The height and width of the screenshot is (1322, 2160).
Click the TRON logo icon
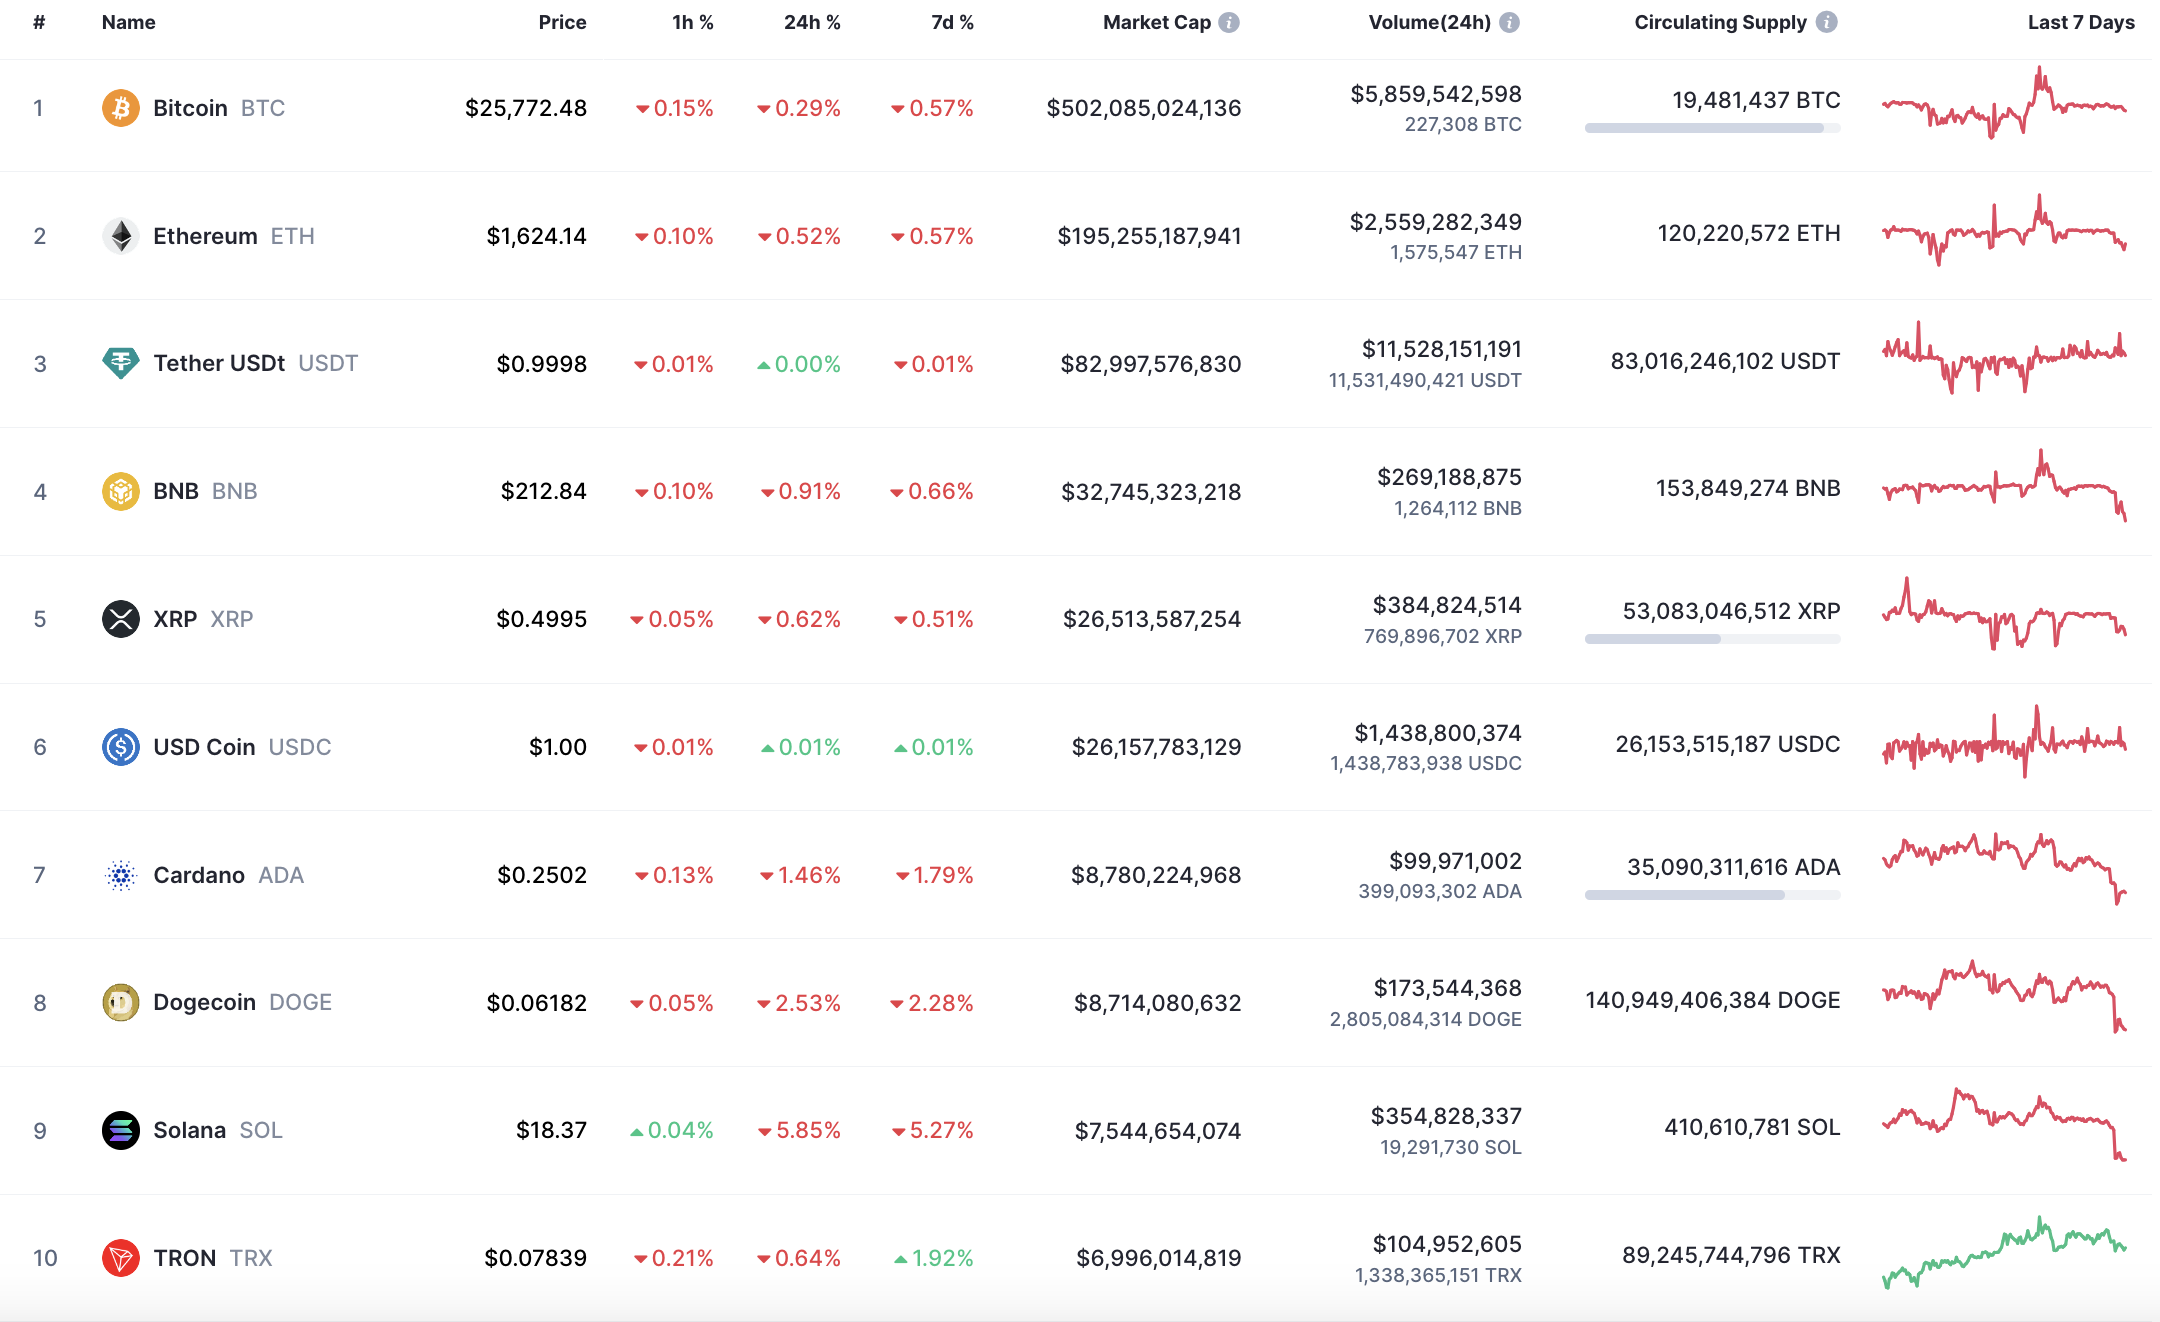click(121, 1258)
